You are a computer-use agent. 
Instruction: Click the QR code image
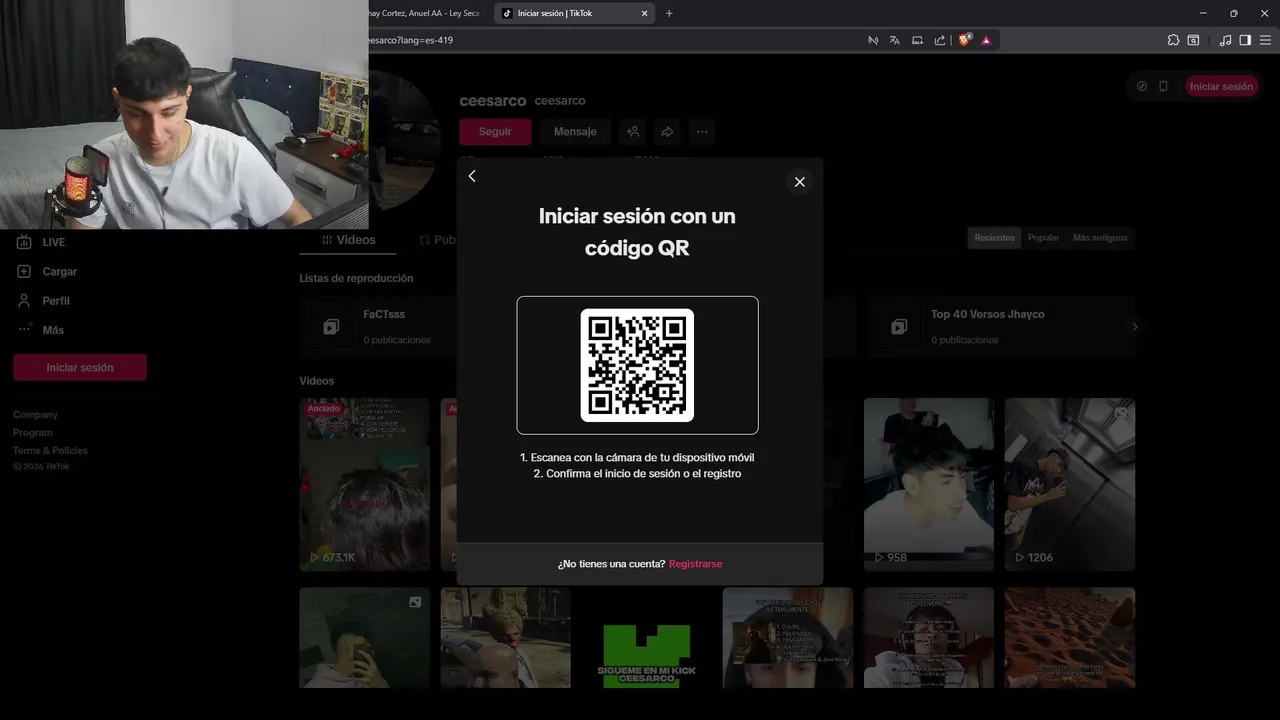pos(637,365)
